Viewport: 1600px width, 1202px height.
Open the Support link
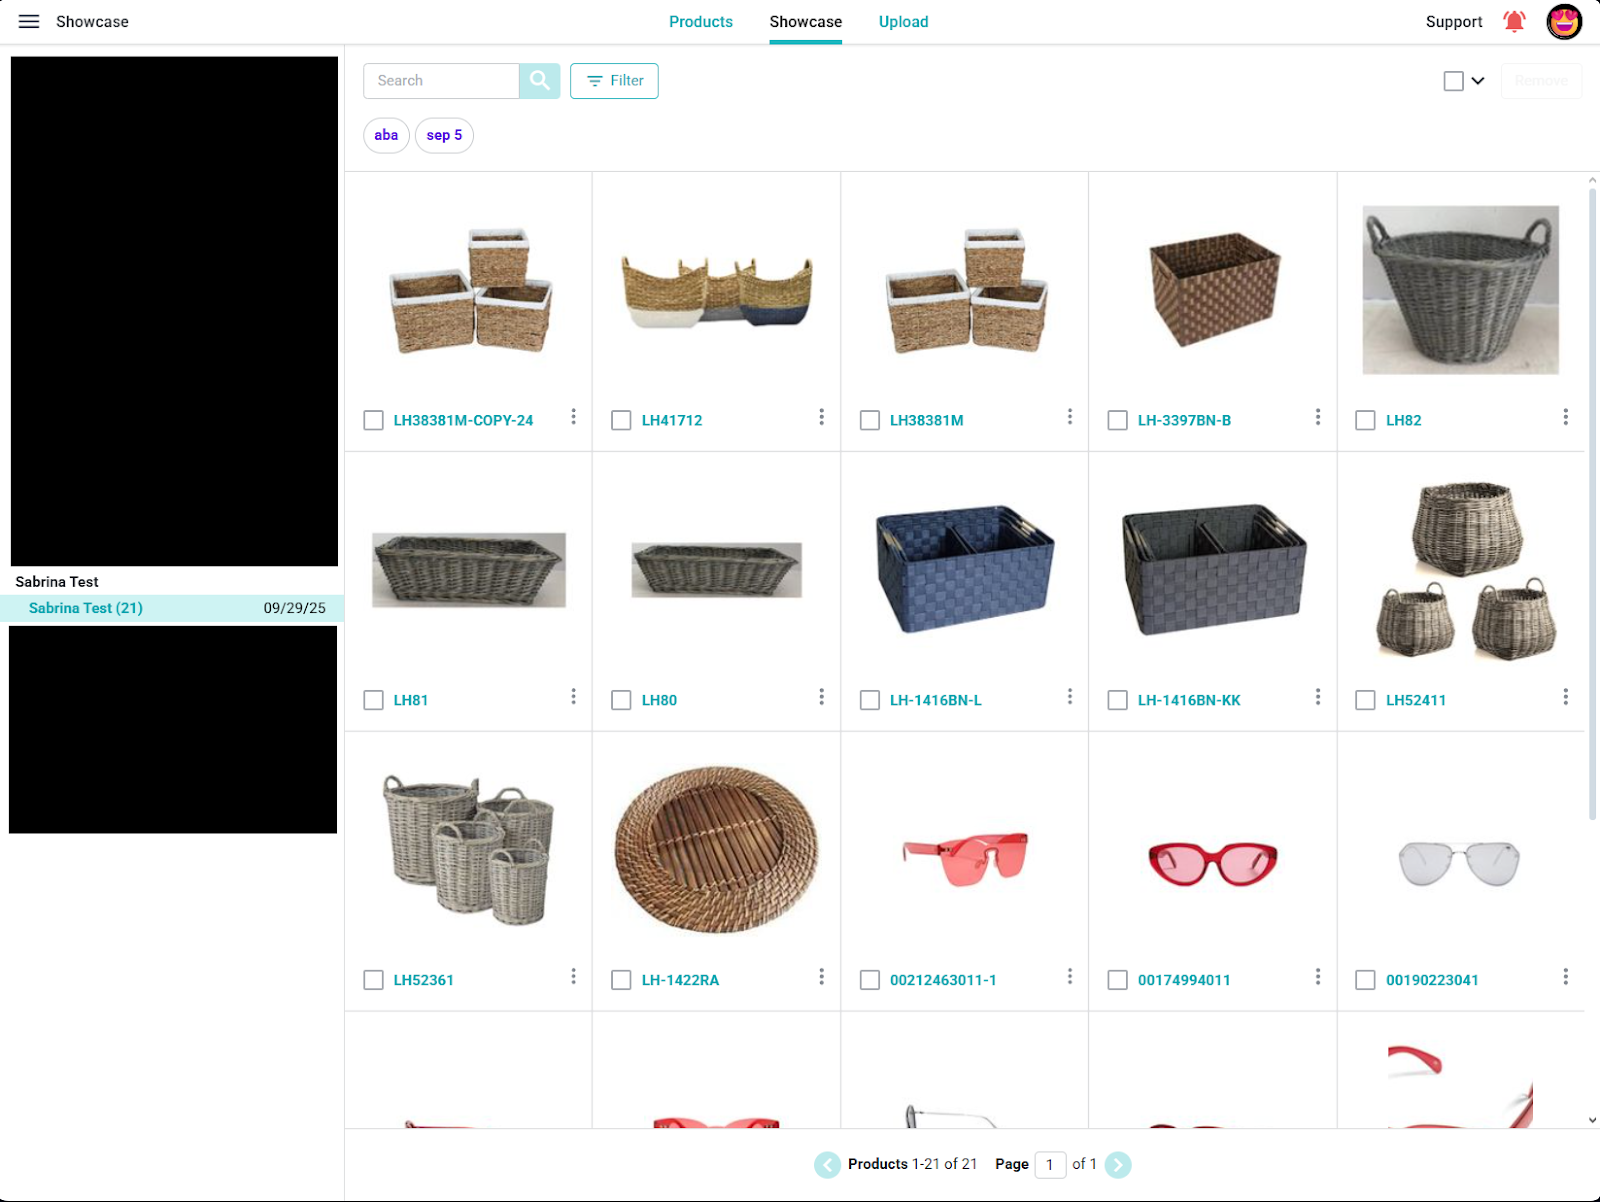(x=1454, y=22)
